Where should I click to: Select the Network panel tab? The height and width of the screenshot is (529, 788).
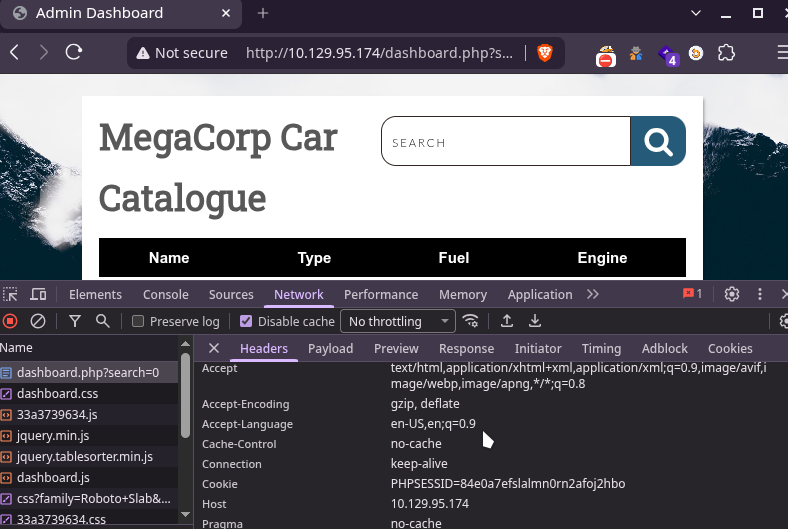[x=299, y=294]
